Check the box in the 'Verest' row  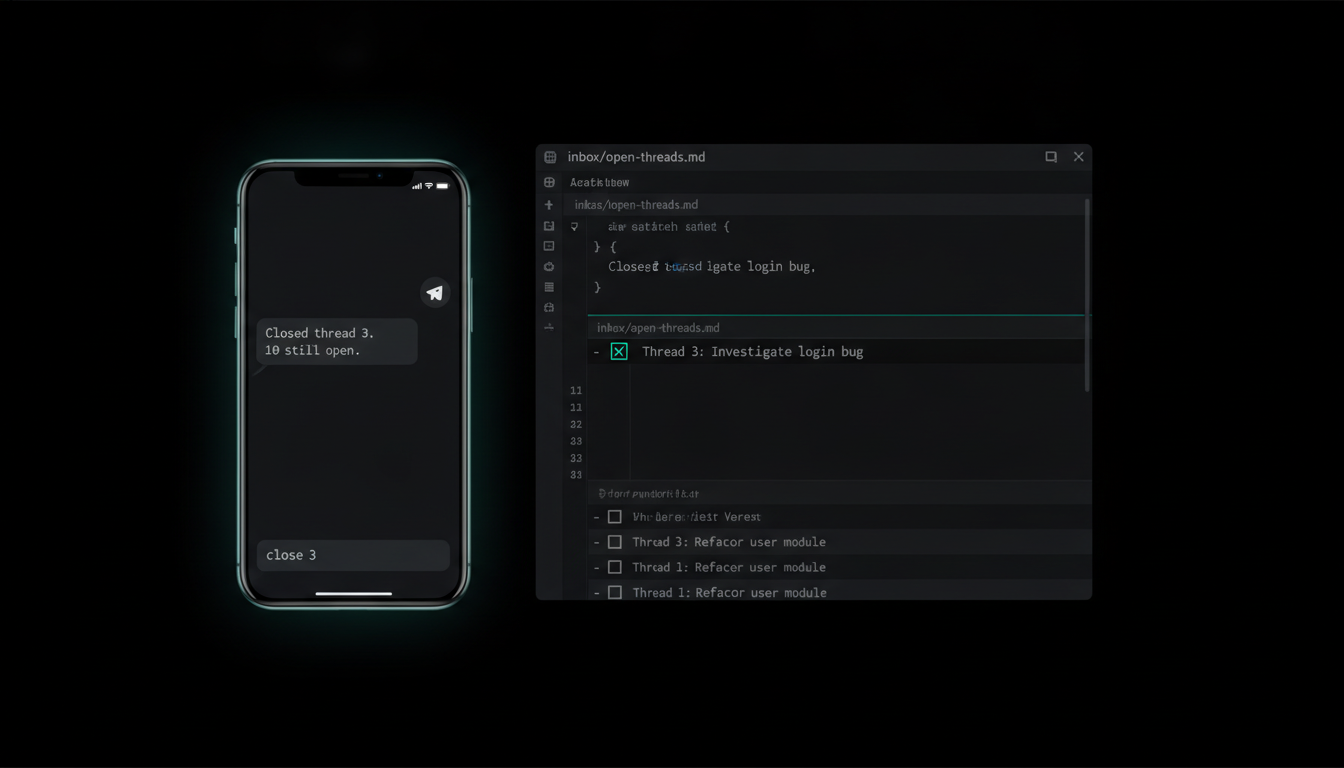click(x=615, y=517)
